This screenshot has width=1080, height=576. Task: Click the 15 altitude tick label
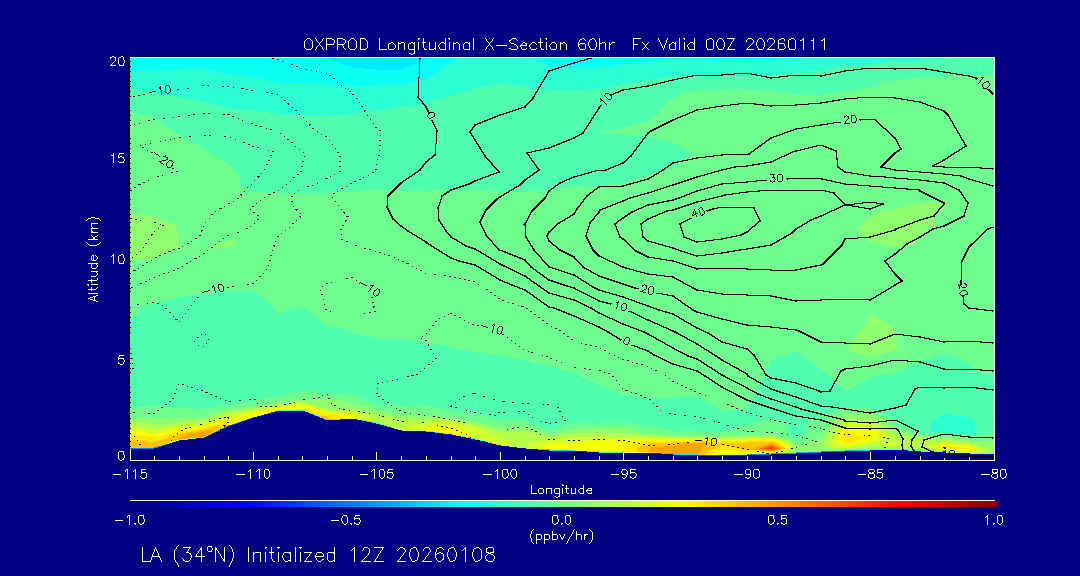114,158
